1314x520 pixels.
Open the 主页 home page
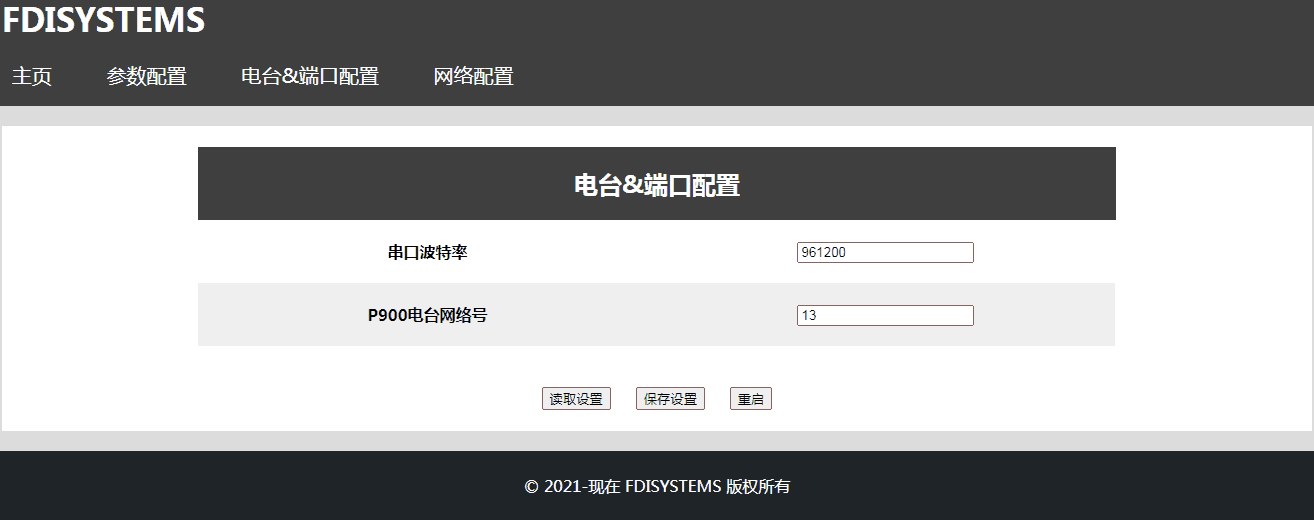pyautogui.click(x=32, y=77)
